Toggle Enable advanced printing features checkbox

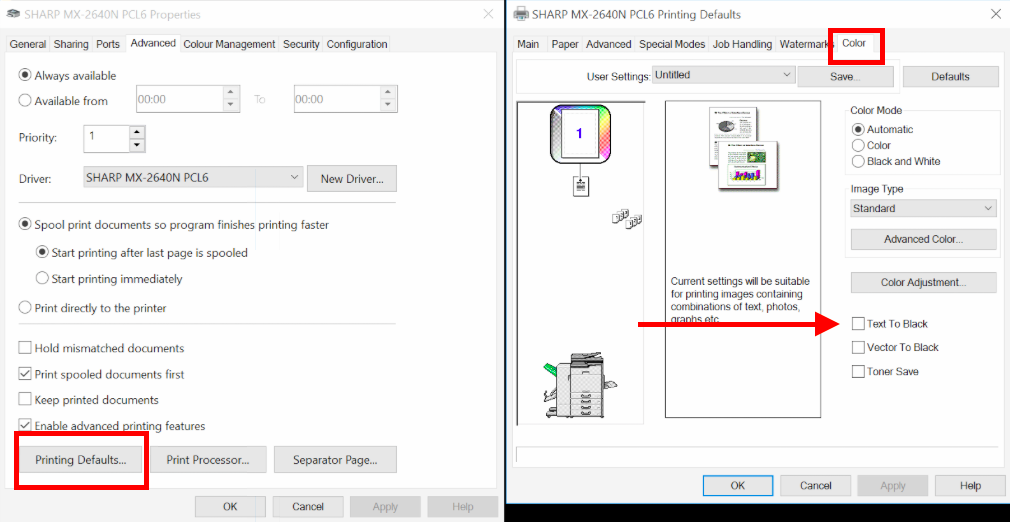[25, 425]
